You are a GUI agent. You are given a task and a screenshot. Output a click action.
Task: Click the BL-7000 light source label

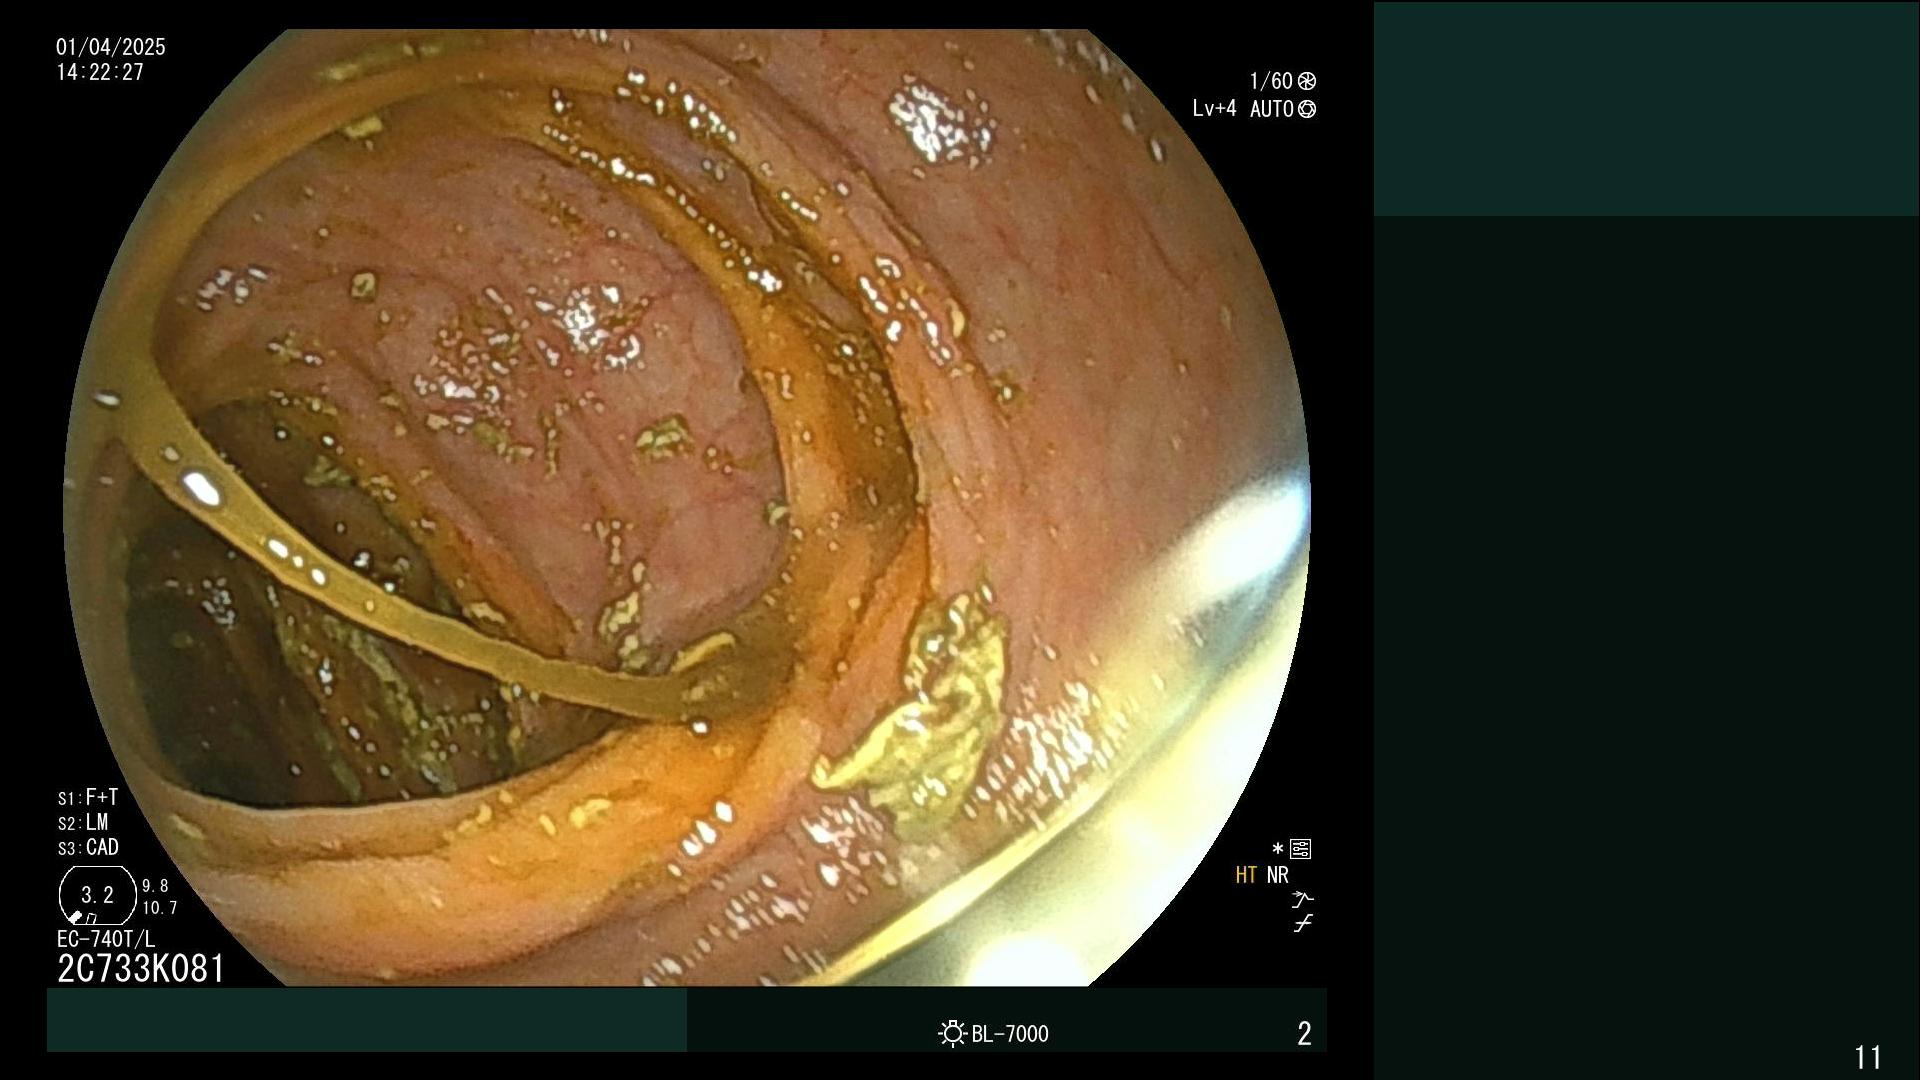tap(1010, 1034)
